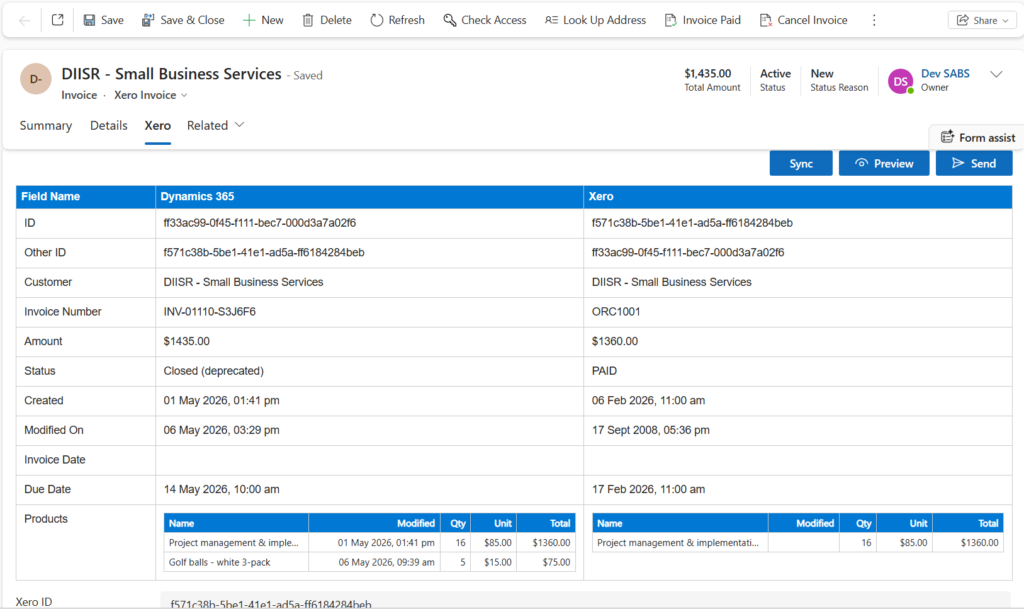Click Look Up Address command
This screenshot has width=1024, height=609.
pyautogui.click(x=595, y=20)
